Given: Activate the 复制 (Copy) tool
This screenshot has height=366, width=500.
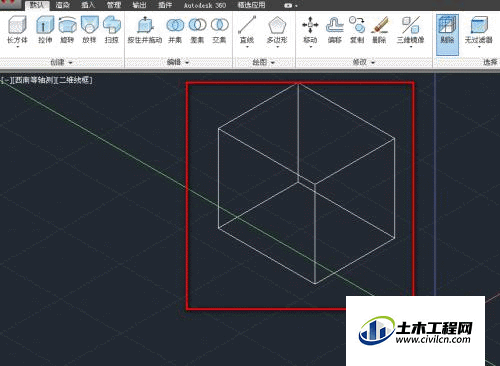Looking at the screenshot, I should click(x=357, y=29).
